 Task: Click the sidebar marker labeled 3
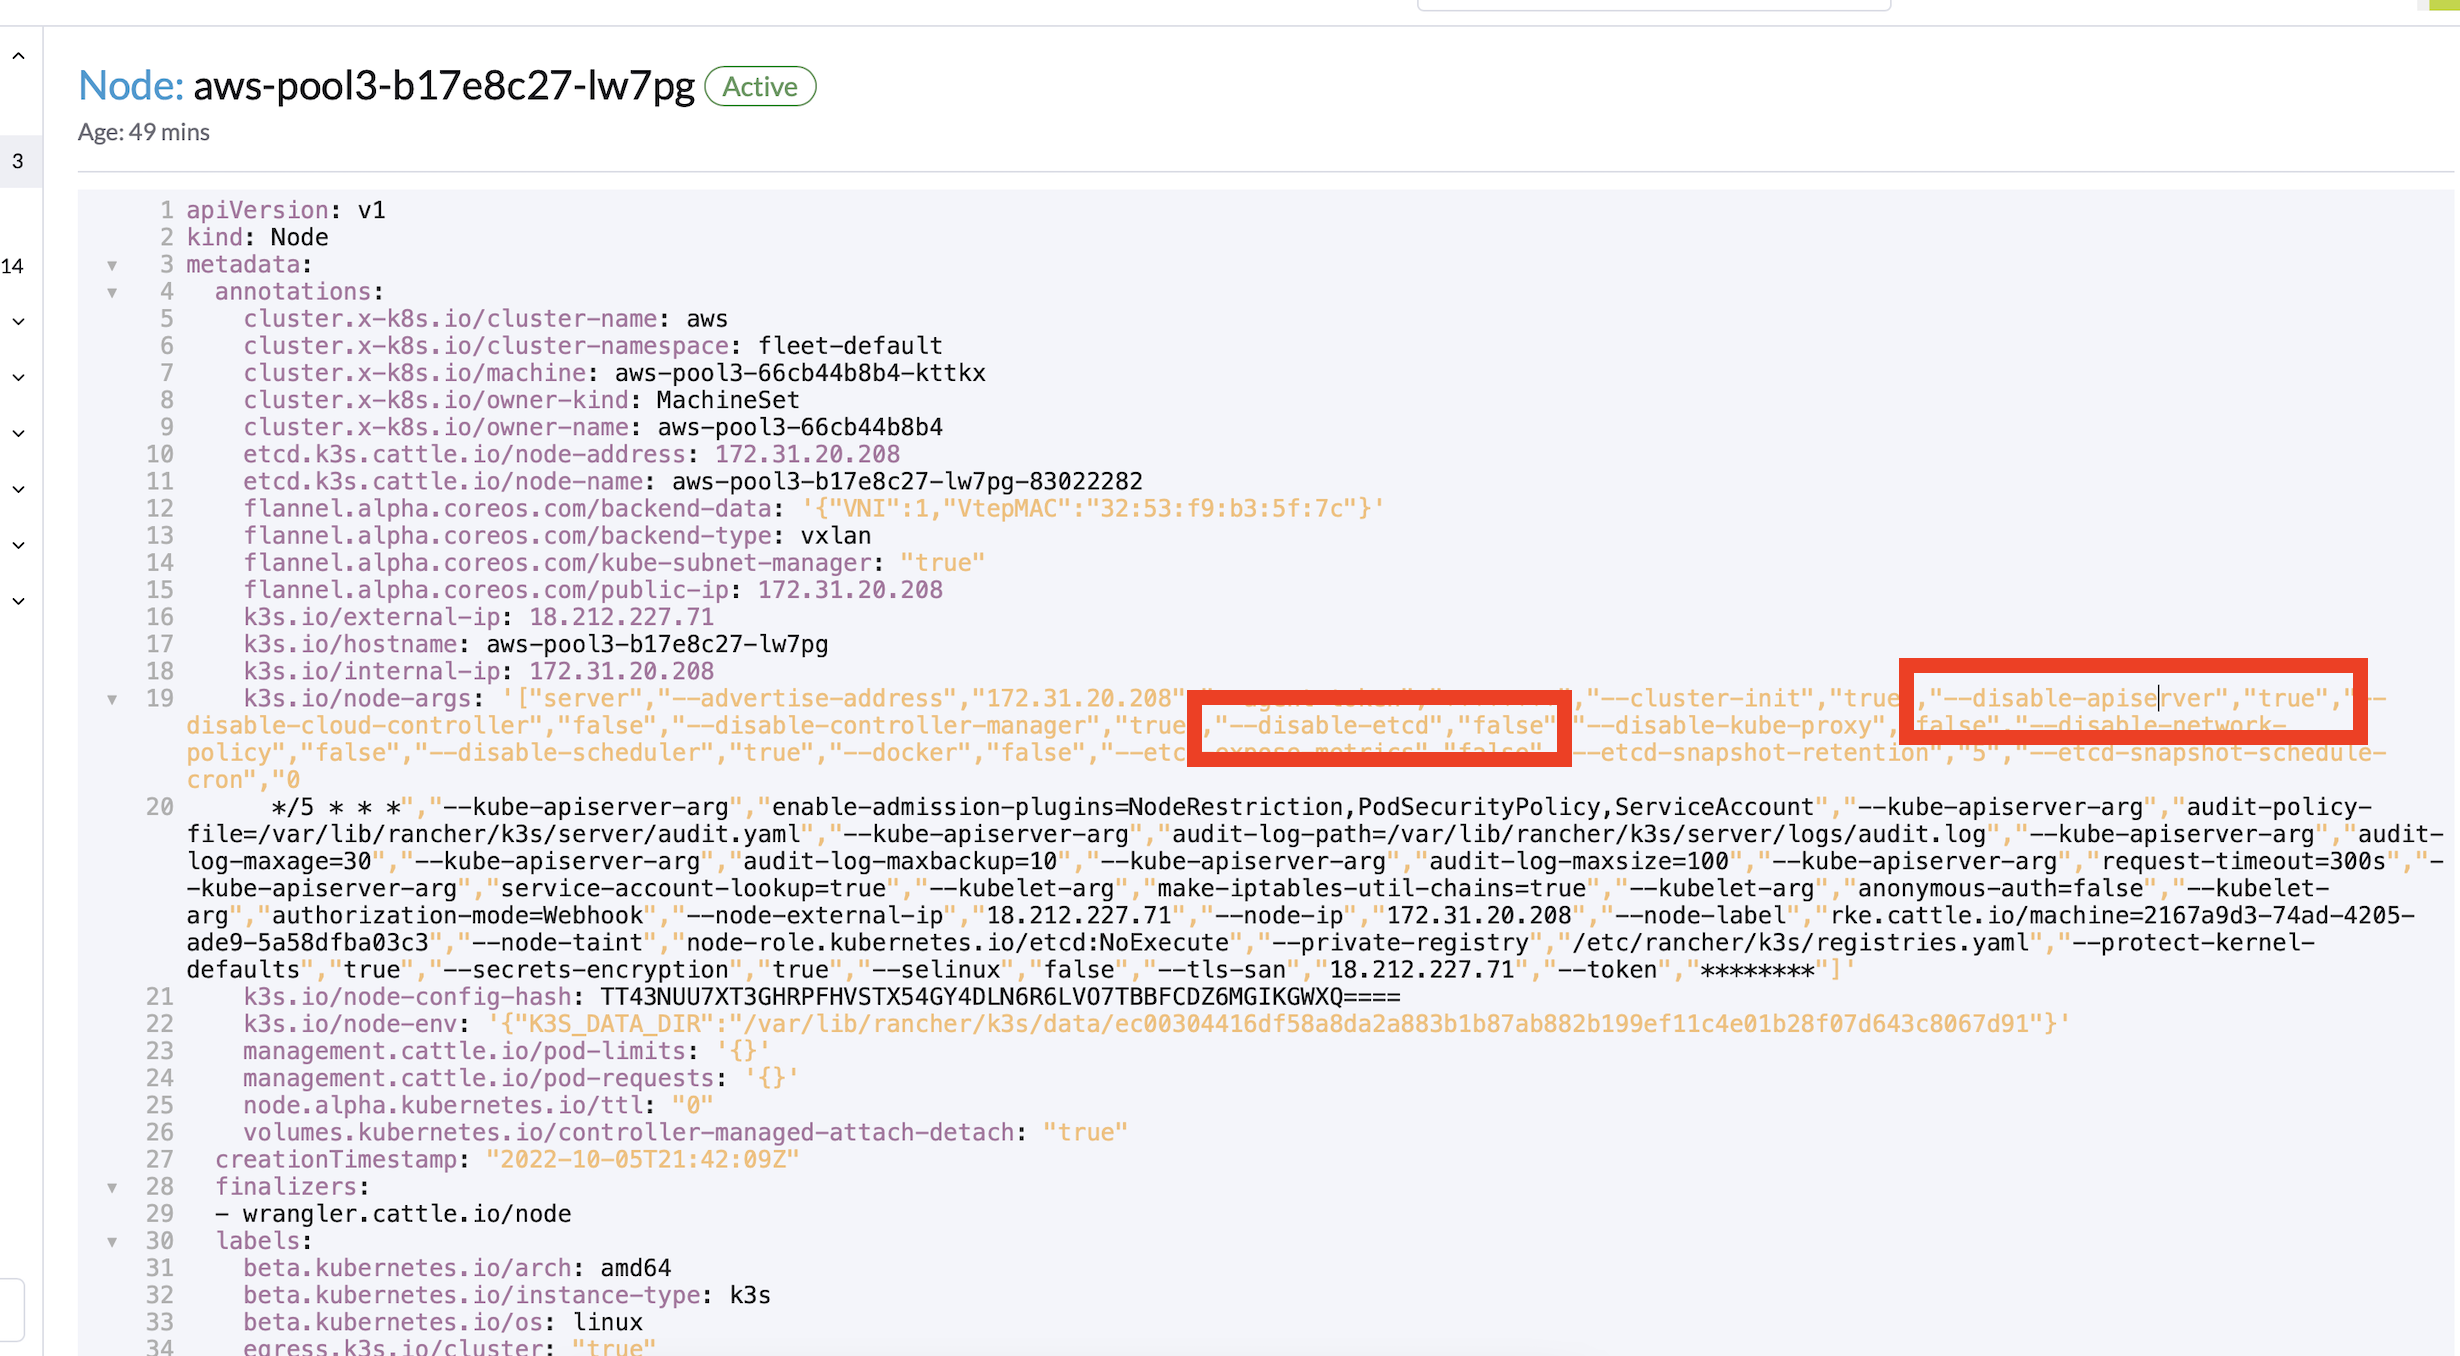[18, 160]
